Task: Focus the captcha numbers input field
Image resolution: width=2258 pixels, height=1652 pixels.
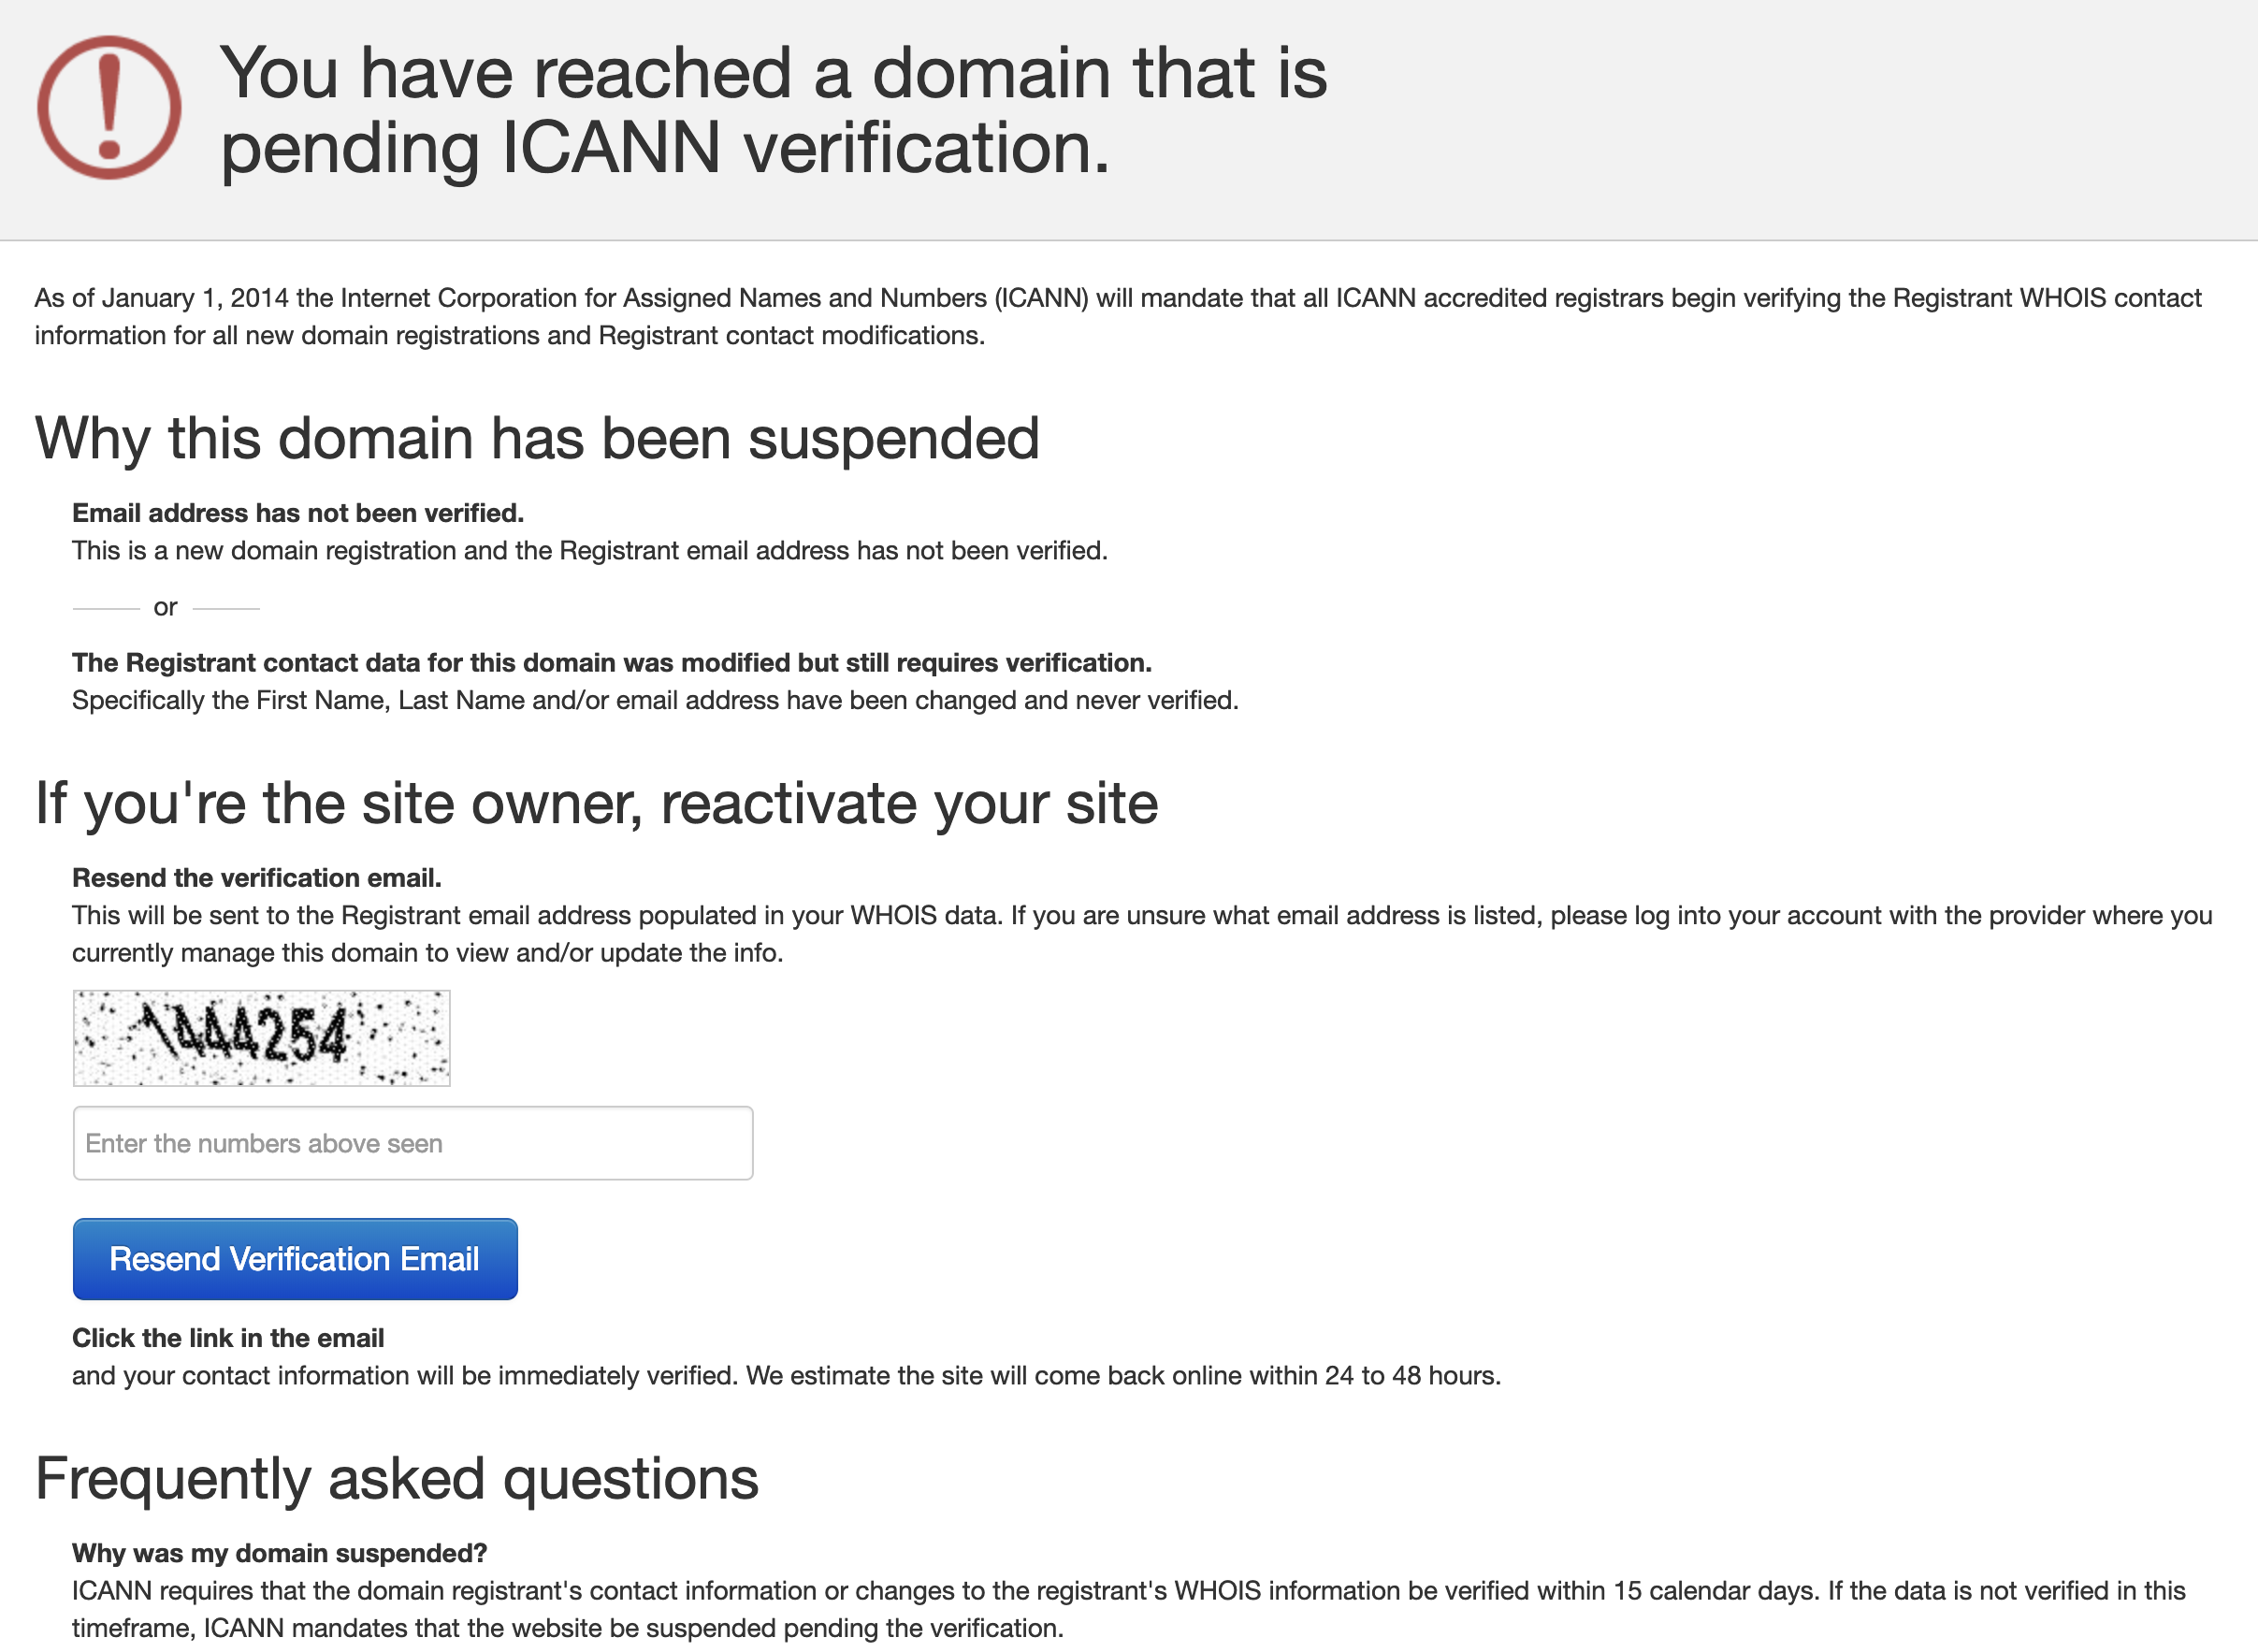Action: coord(413,1143)
